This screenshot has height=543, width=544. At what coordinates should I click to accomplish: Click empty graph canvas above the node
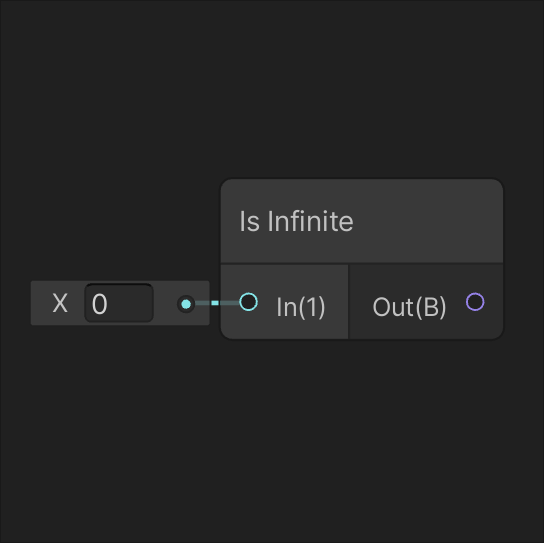272,87
